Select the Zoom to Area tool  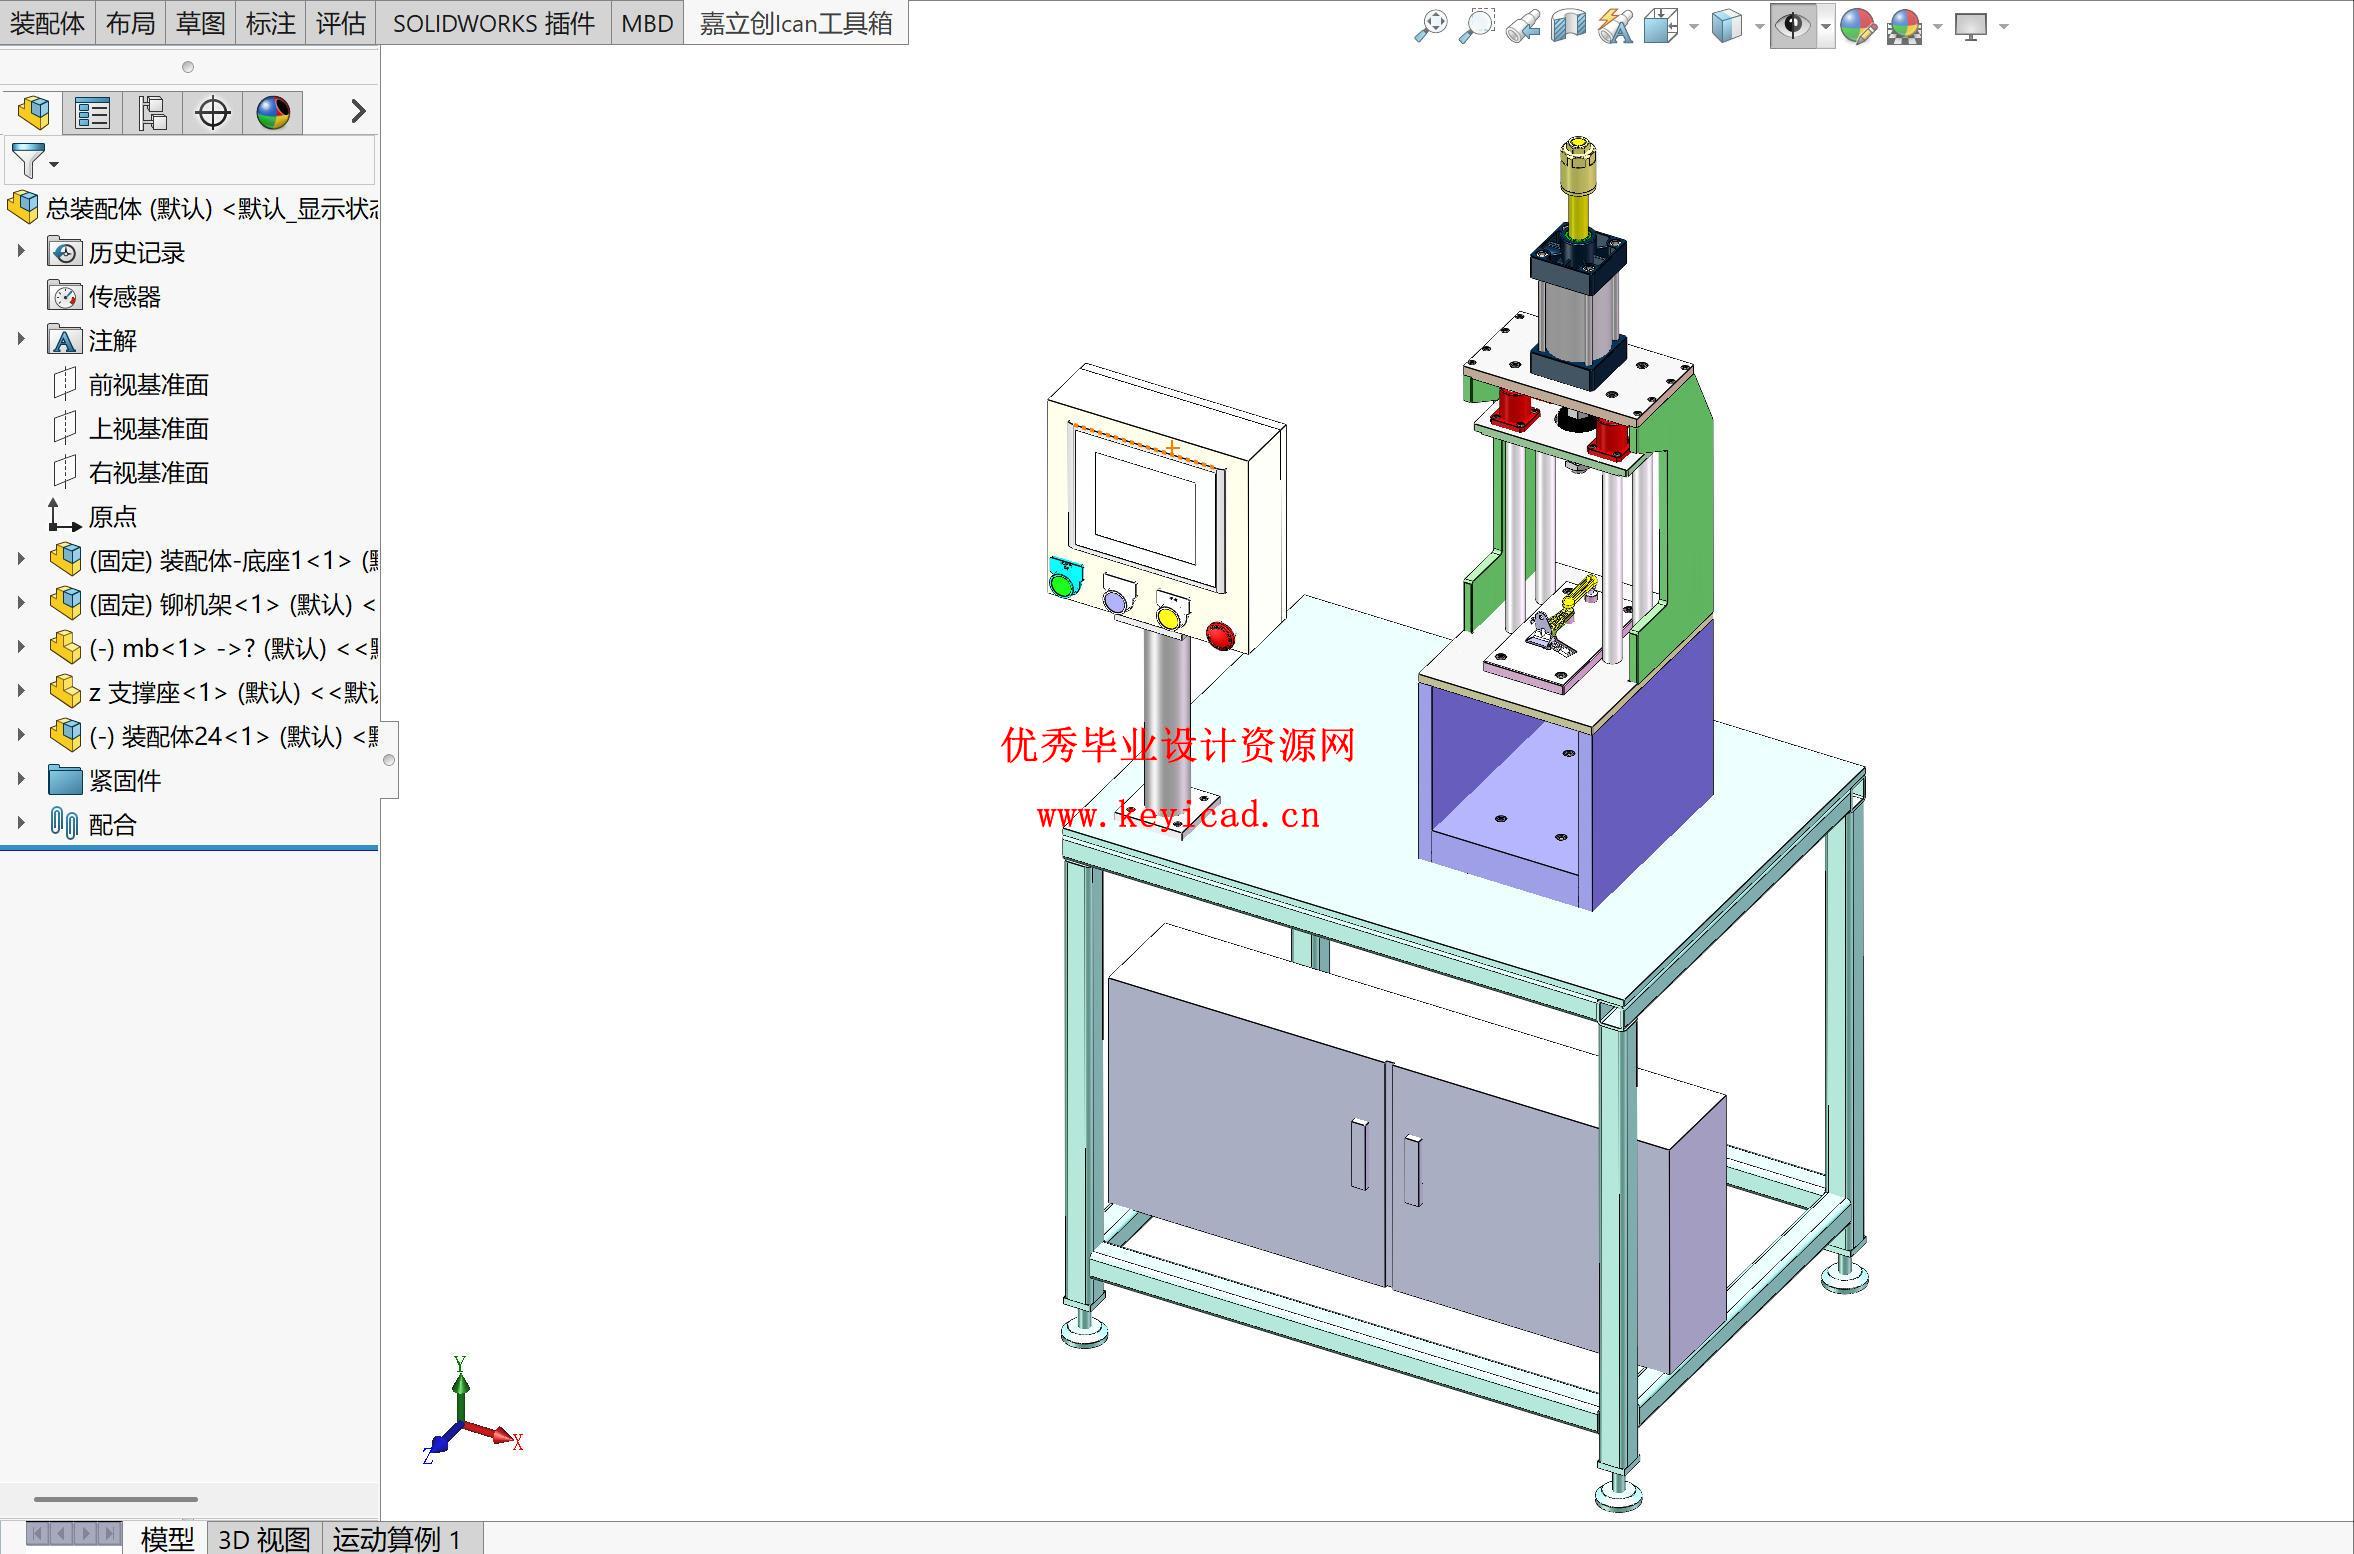click(x=1477, y=26)
